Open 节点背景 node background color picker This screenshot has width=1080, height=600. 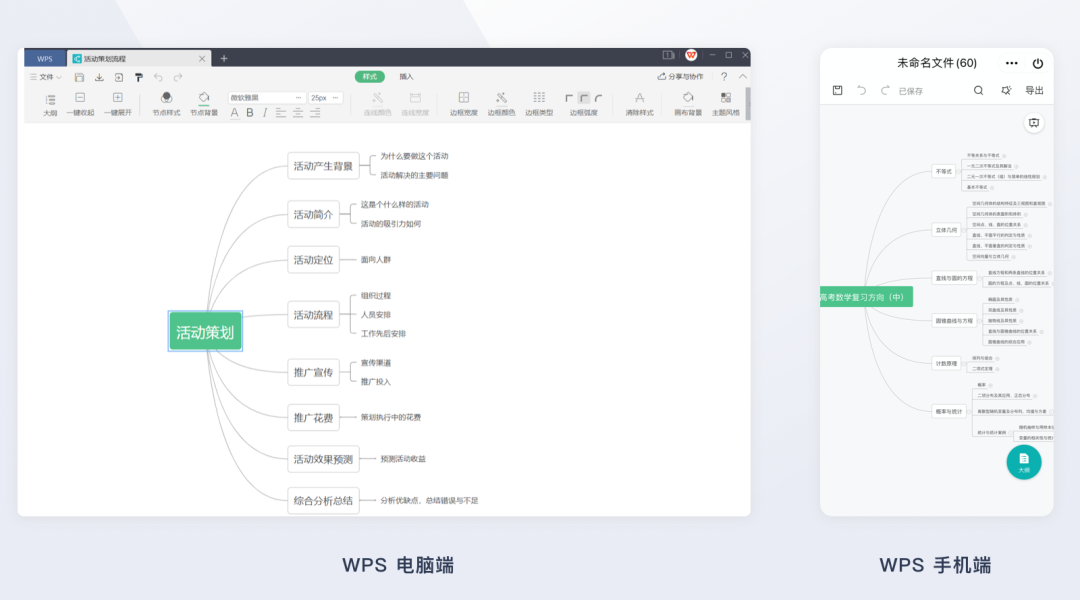[204, 98]
